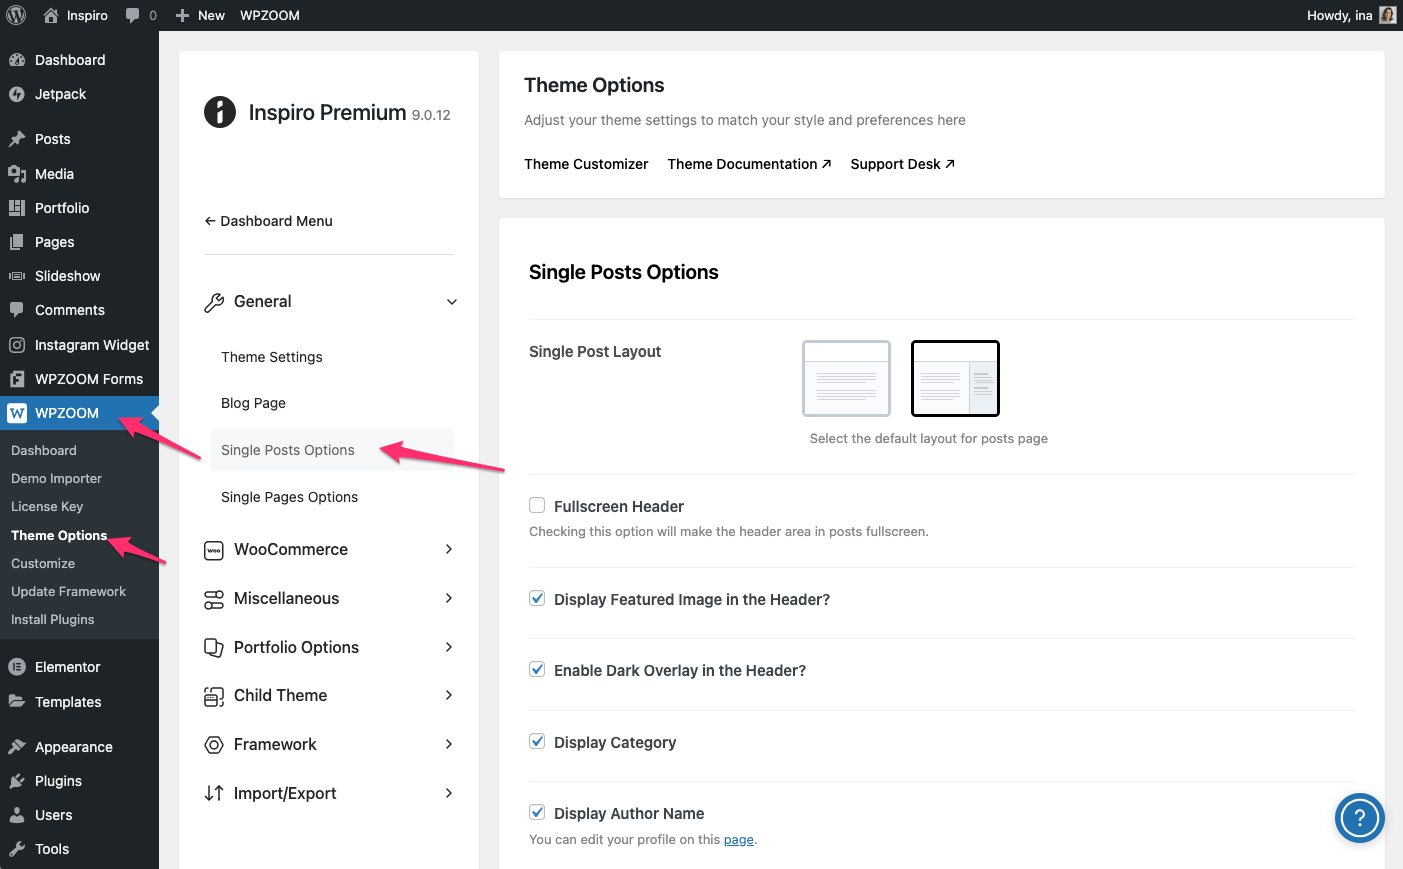Click the Posts pushpin icon
This screenshot has height=869, width=1403.
[17, 139]
